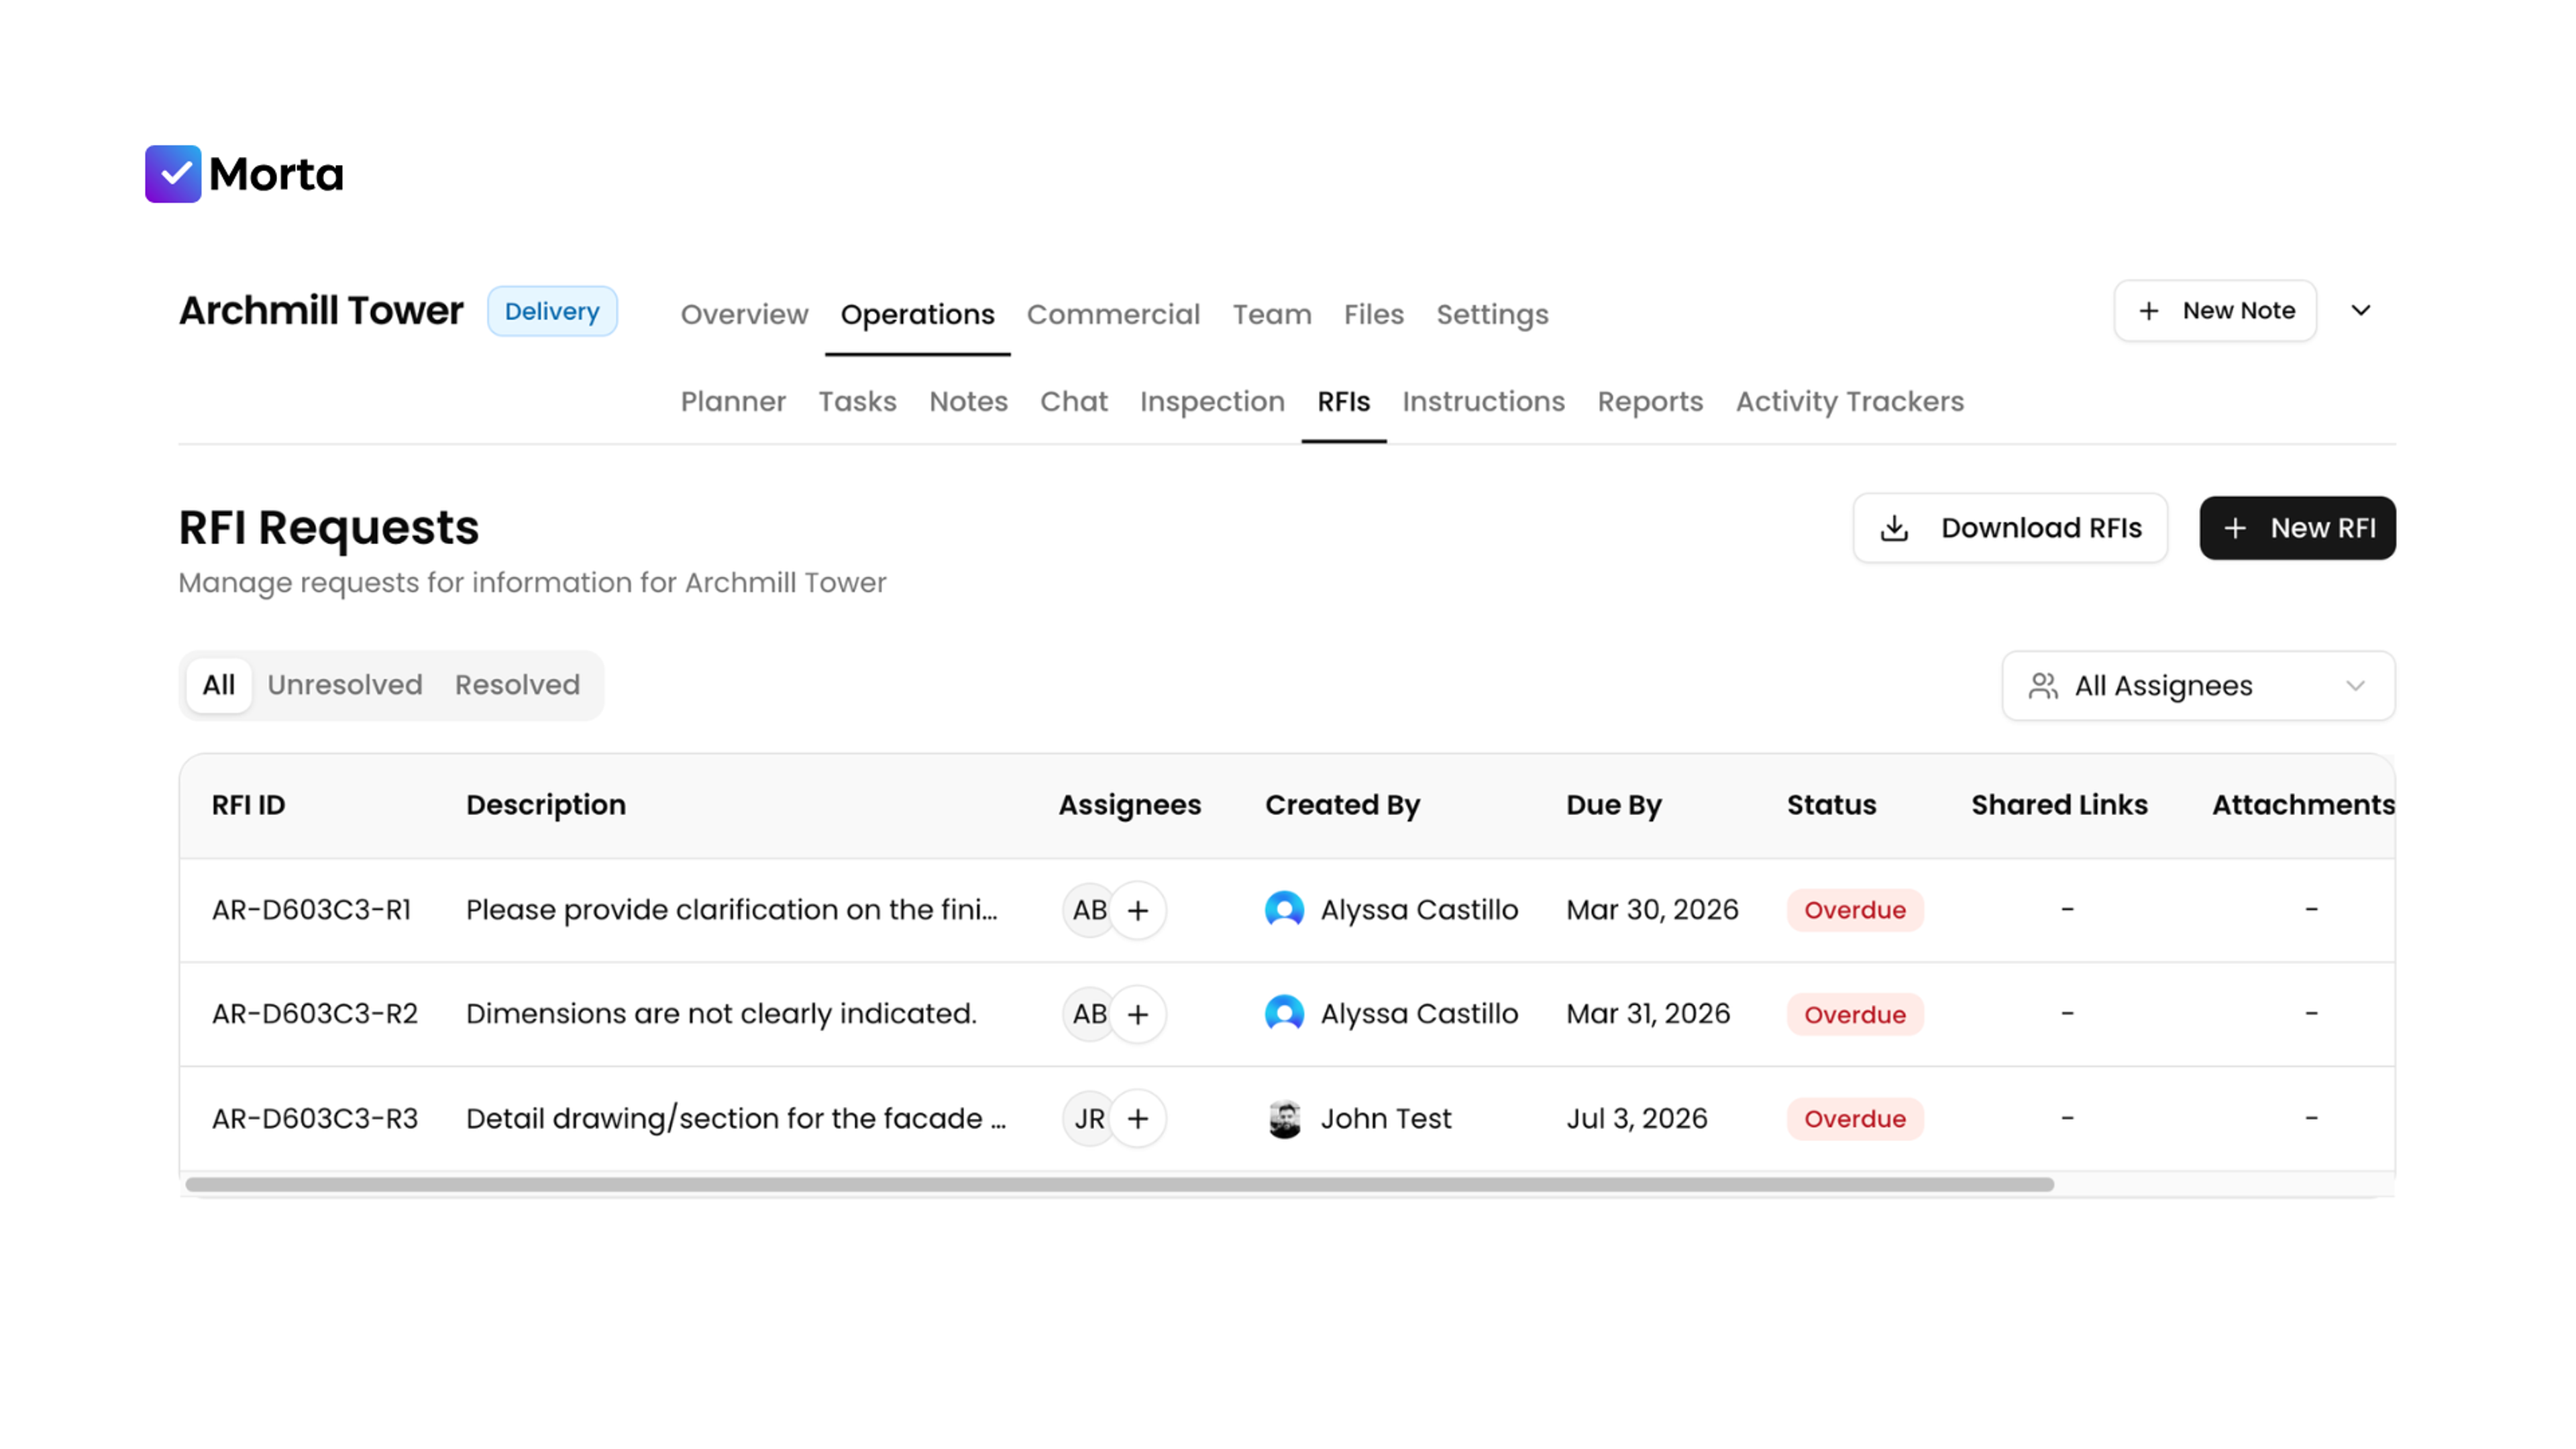
Task: Open the Team tab
Action: (x=1271, y=315)
